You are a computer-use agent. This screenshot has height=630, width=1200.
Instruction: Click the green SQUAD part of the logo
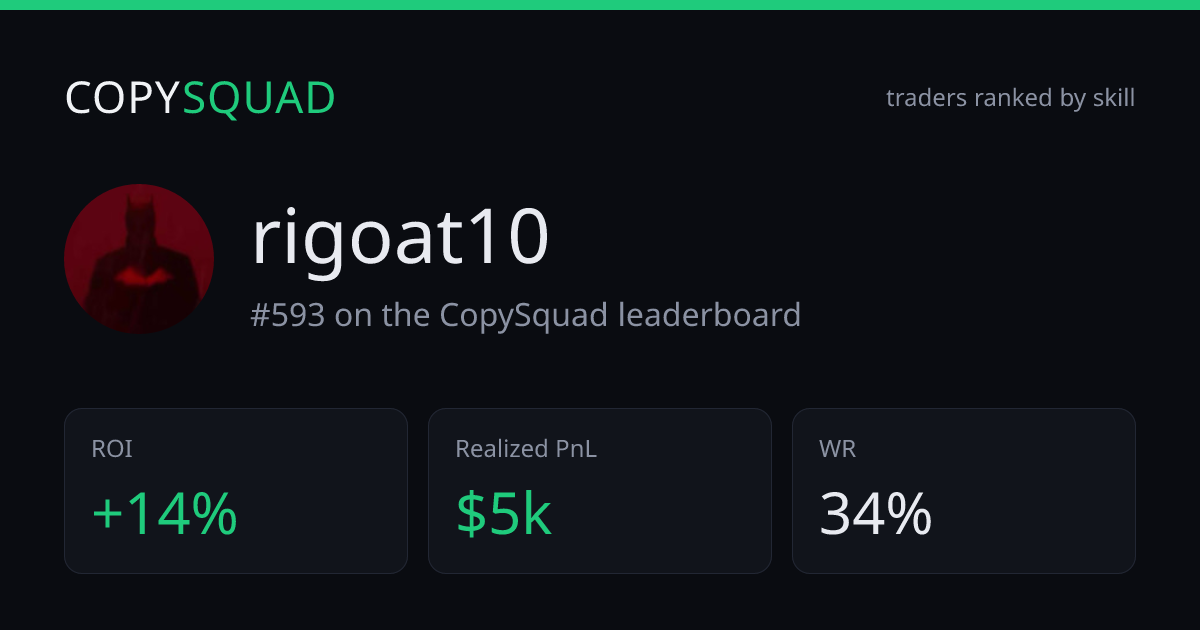click(x=259, y=99)
